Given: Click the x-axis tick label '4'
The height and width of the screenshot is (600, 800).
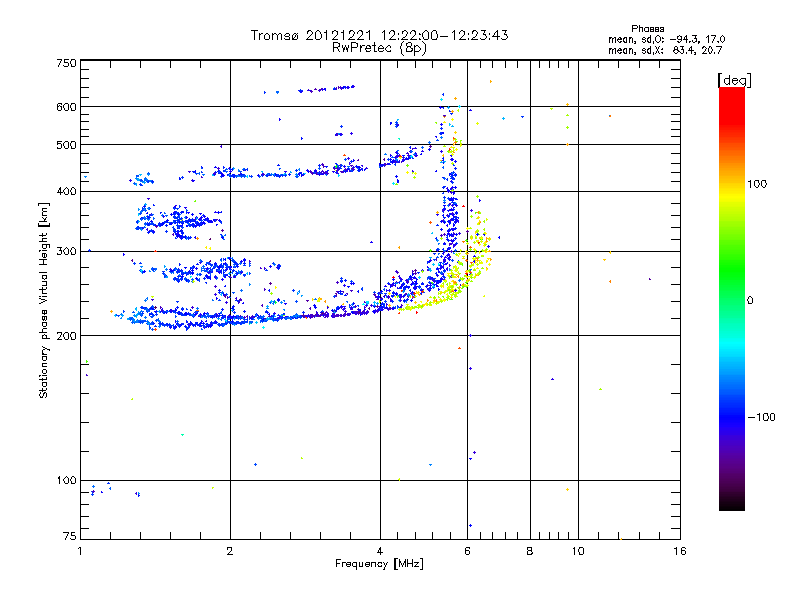Looking at the screenshot, I should coord(380,551).
